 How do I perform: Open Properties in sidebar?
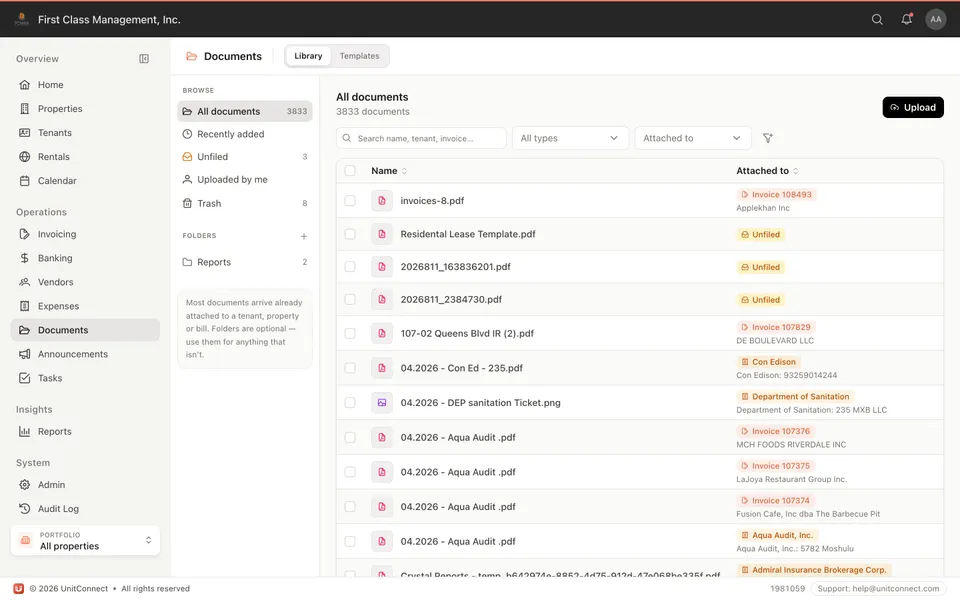pos(85,109)
